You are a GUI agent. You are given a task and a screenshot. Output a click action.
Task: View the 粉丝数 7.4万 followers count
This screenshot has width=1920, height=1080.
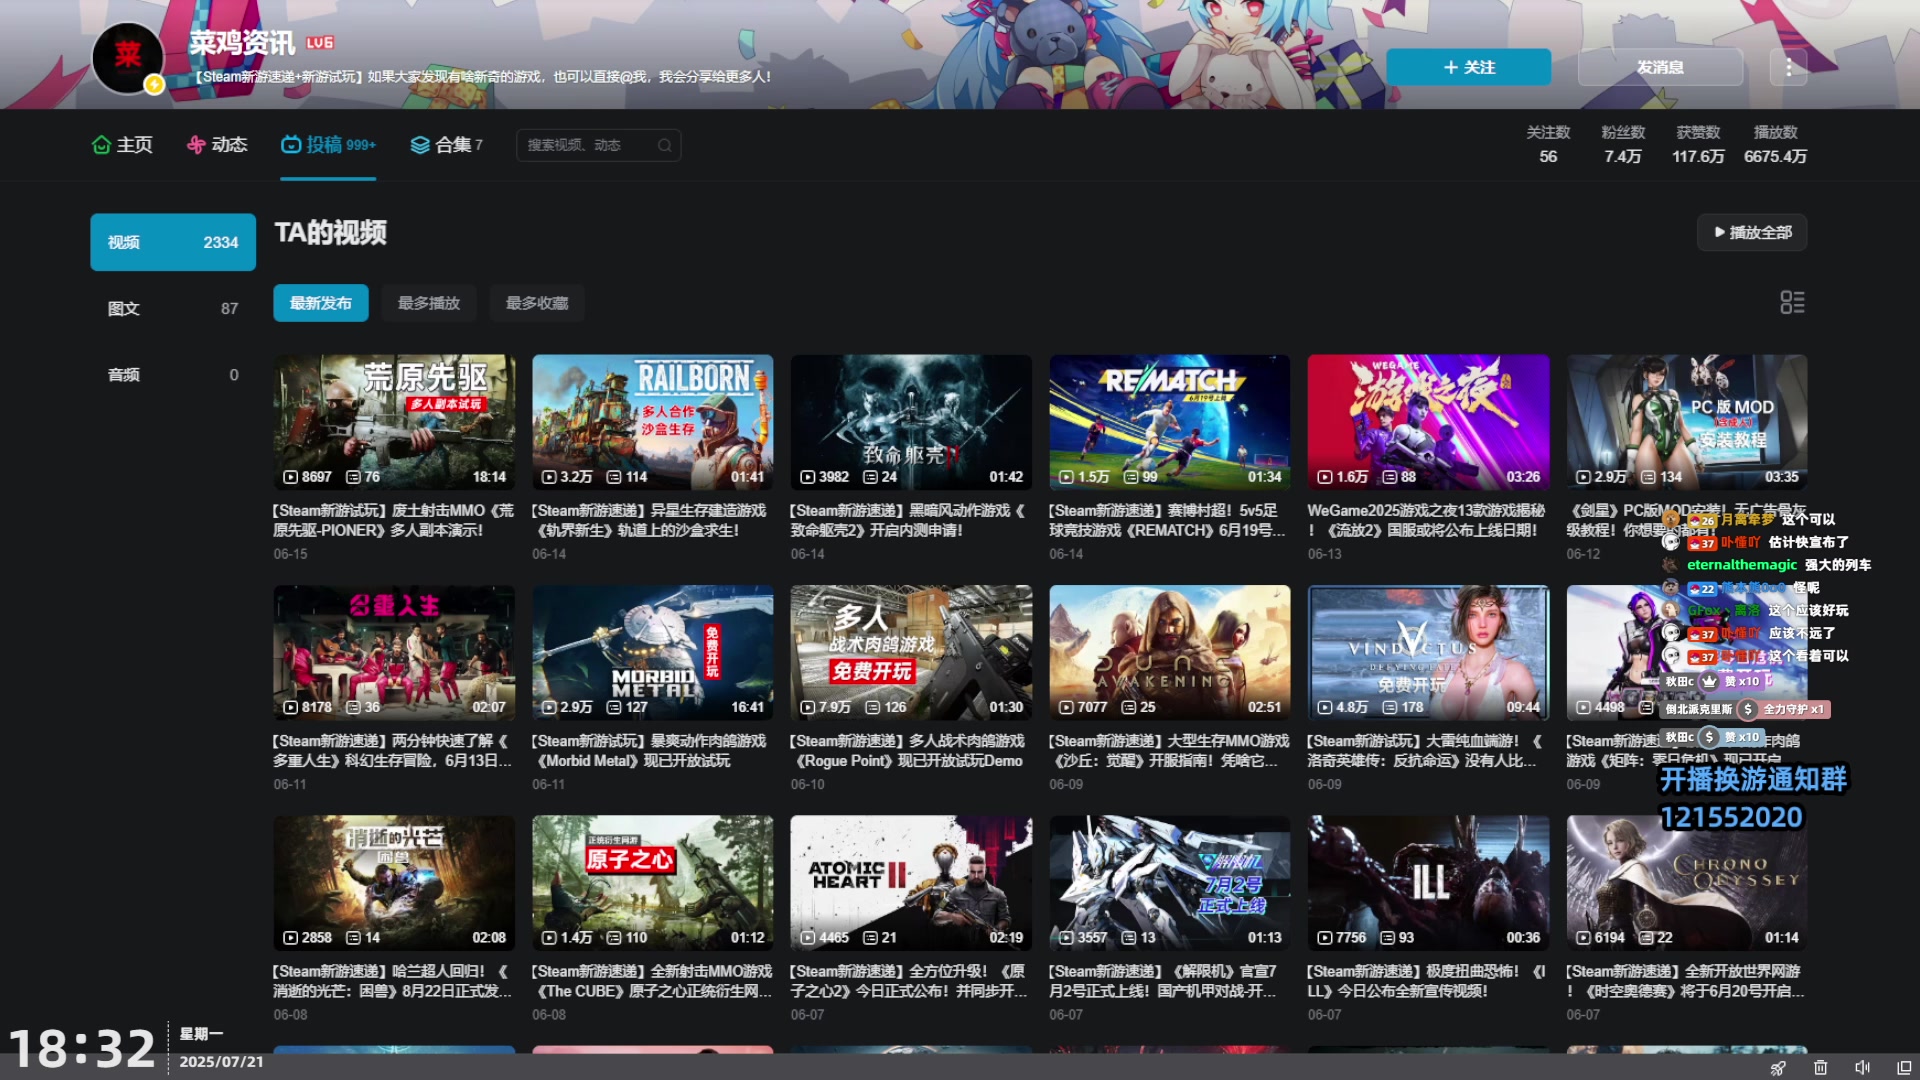1623,144
